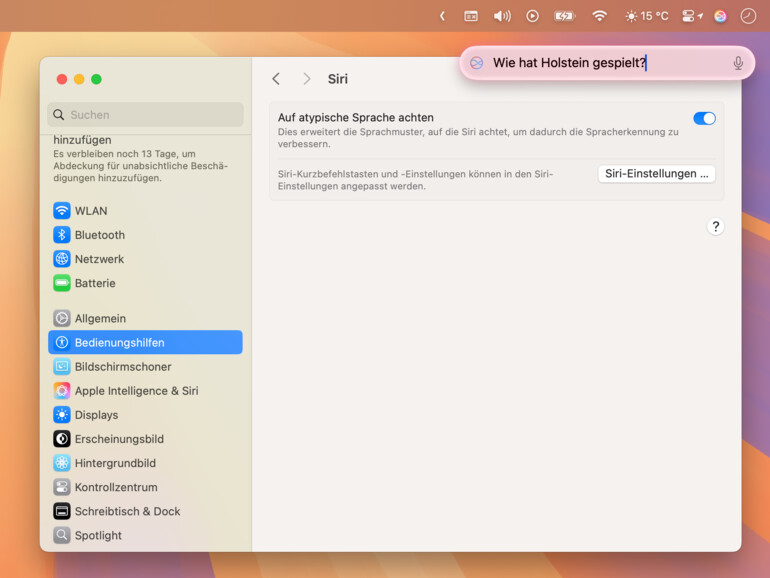Select Bluetooth in the sidebar
Screen dimensions: 770x578
pos(100,235)
